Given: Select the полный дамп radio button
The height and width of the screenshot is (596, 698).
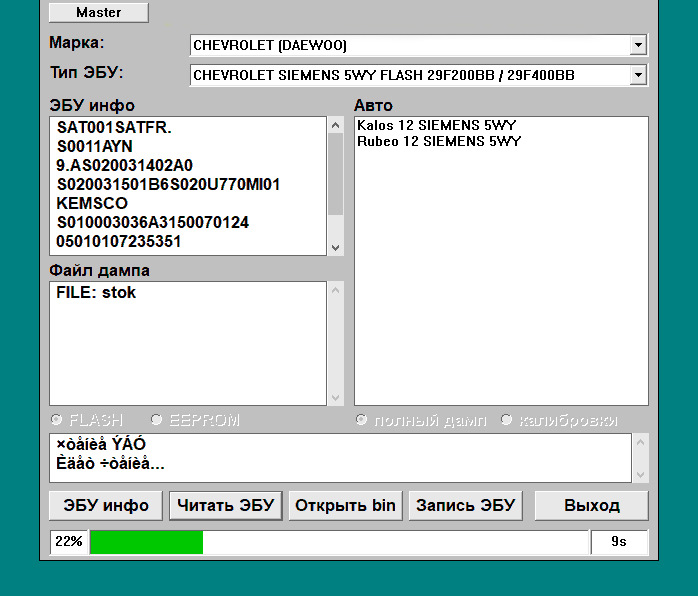Looking at the screenshot, I should pyautogui.click(x=361, y=419).
